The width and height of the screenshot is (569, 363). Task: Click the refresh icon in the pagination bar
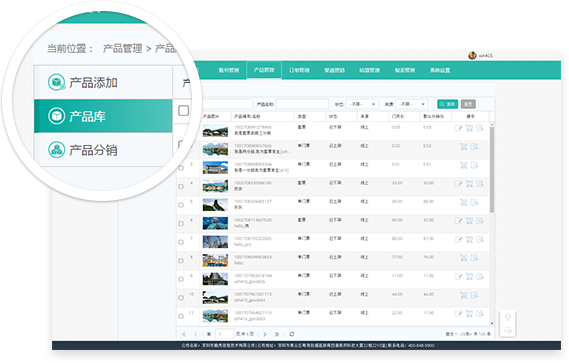point(292,334)
